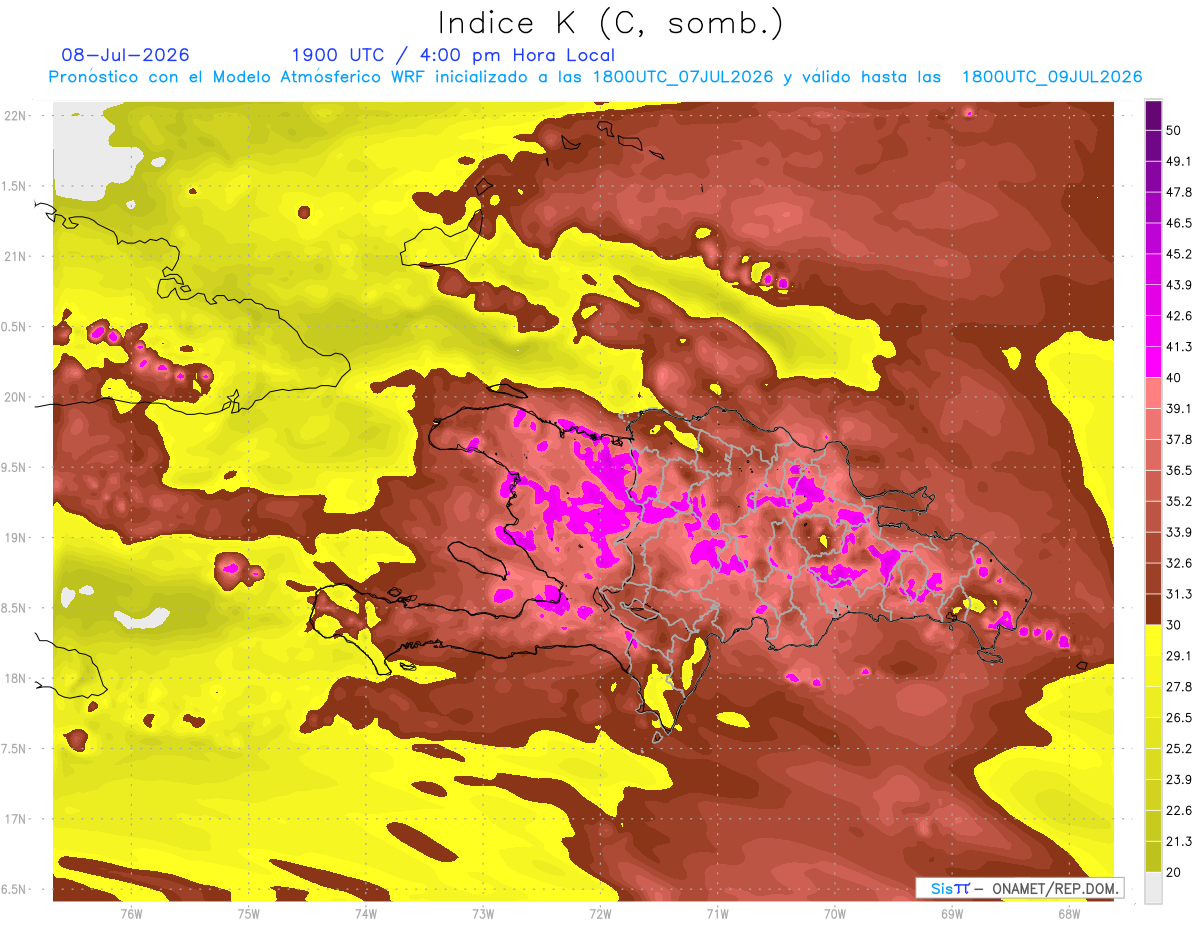Click the "68W" longitude label

point(1069,914)
